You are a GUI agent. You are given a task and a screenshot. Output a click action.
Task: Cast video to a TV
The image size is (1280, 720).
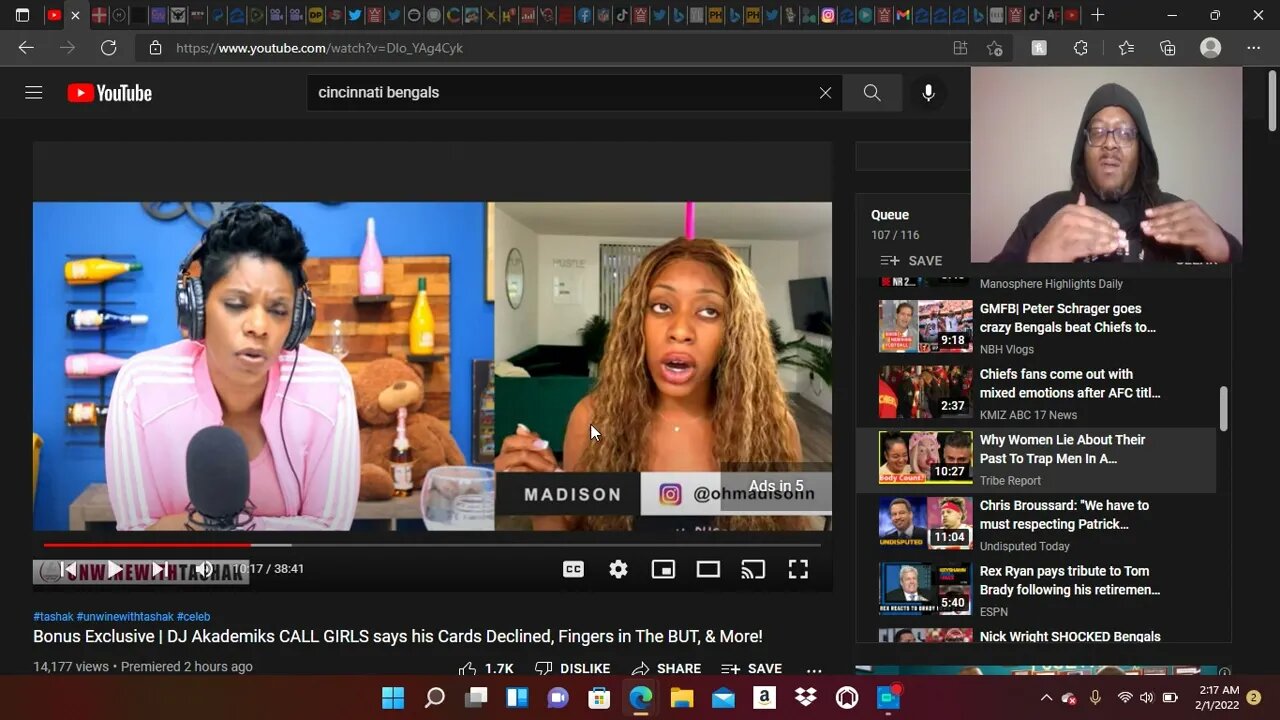753,569
